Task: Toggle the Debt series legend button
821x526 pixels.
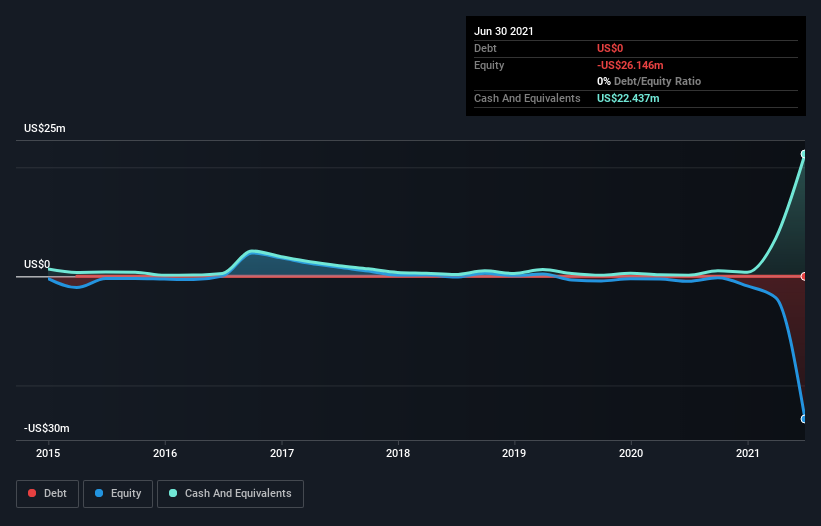Action: point(47,494)
